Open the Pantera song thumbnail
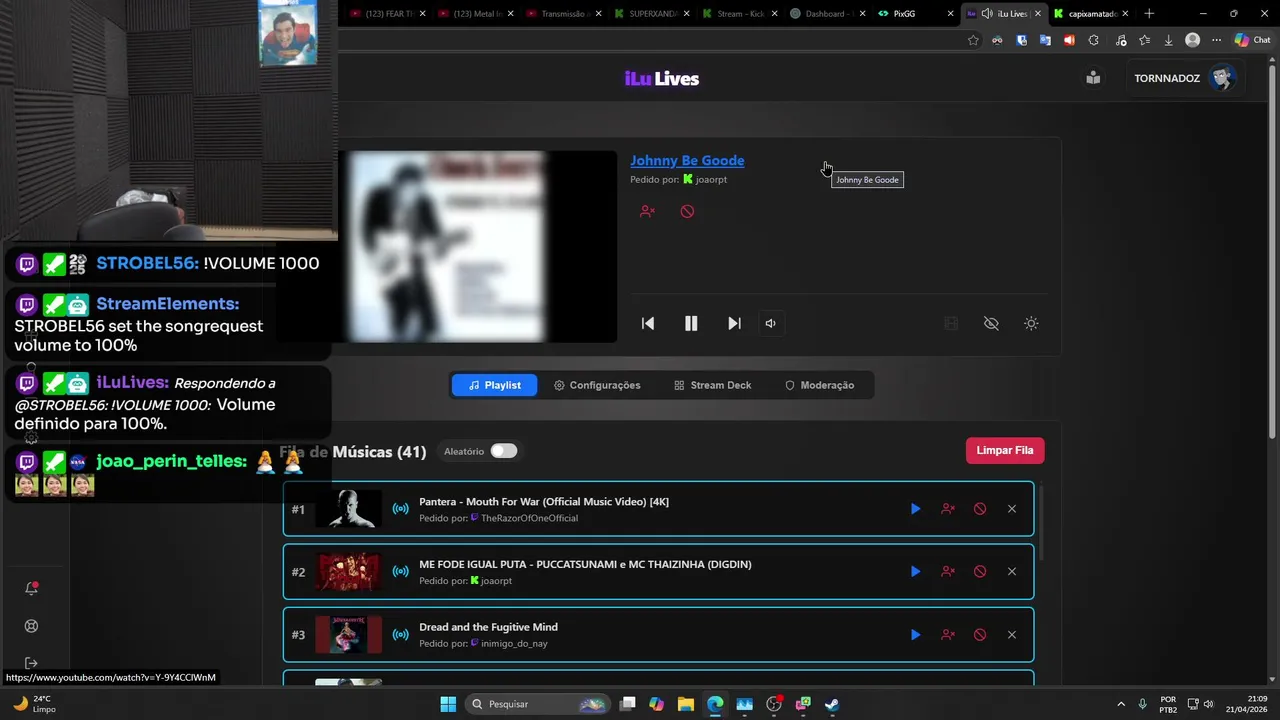The image size is (1280, 720). click(348, 509)
